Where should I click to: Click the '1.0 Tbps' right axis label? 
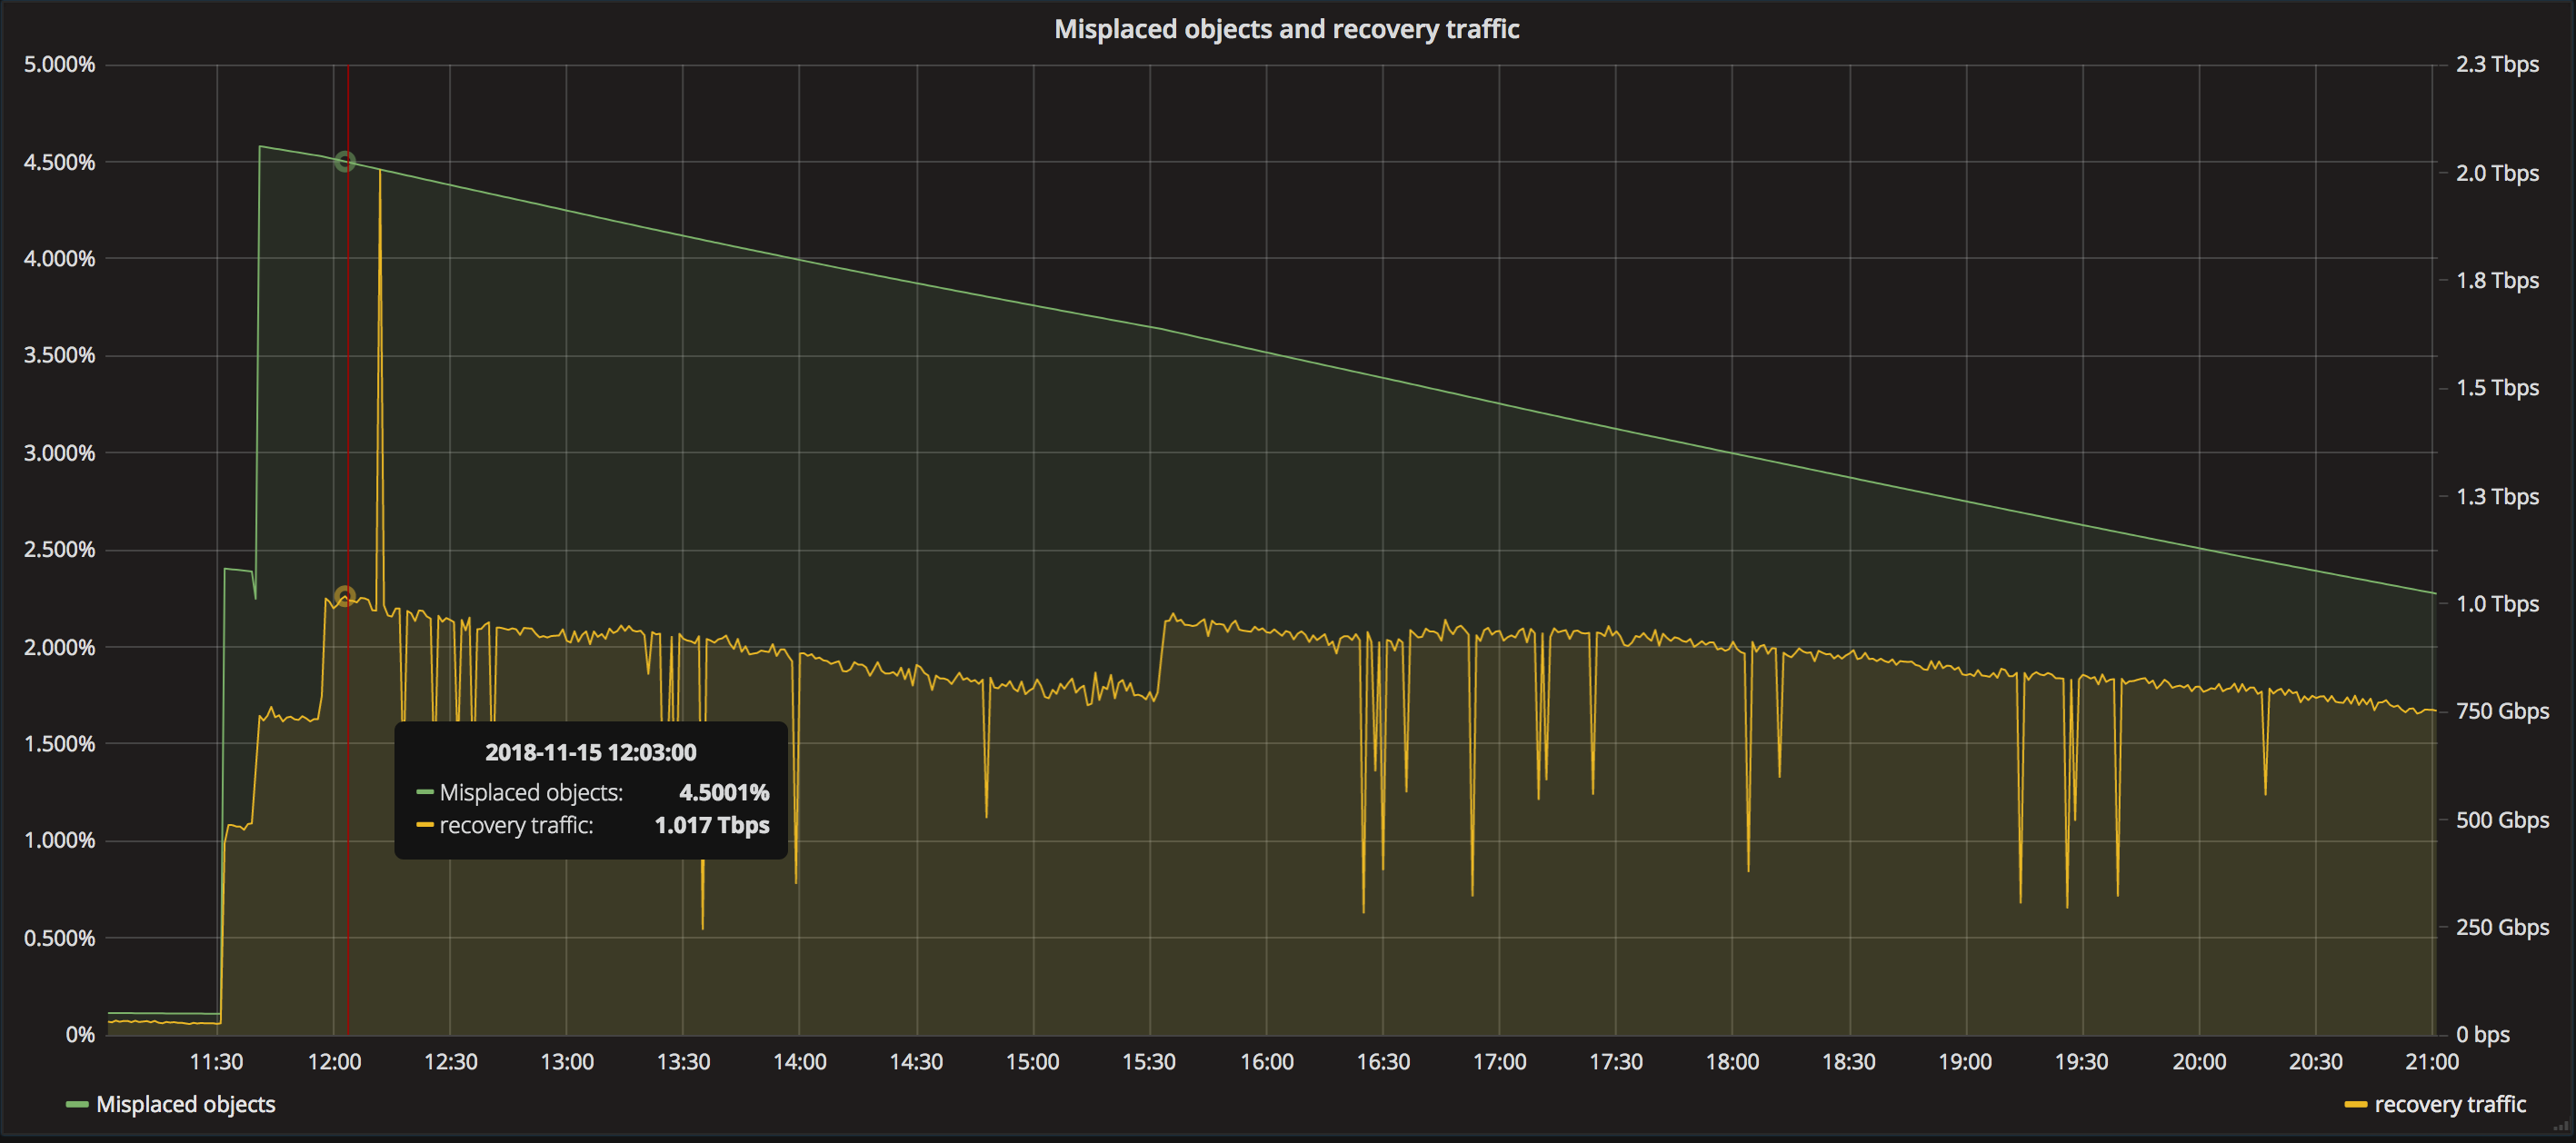[x=2497, y=604]
